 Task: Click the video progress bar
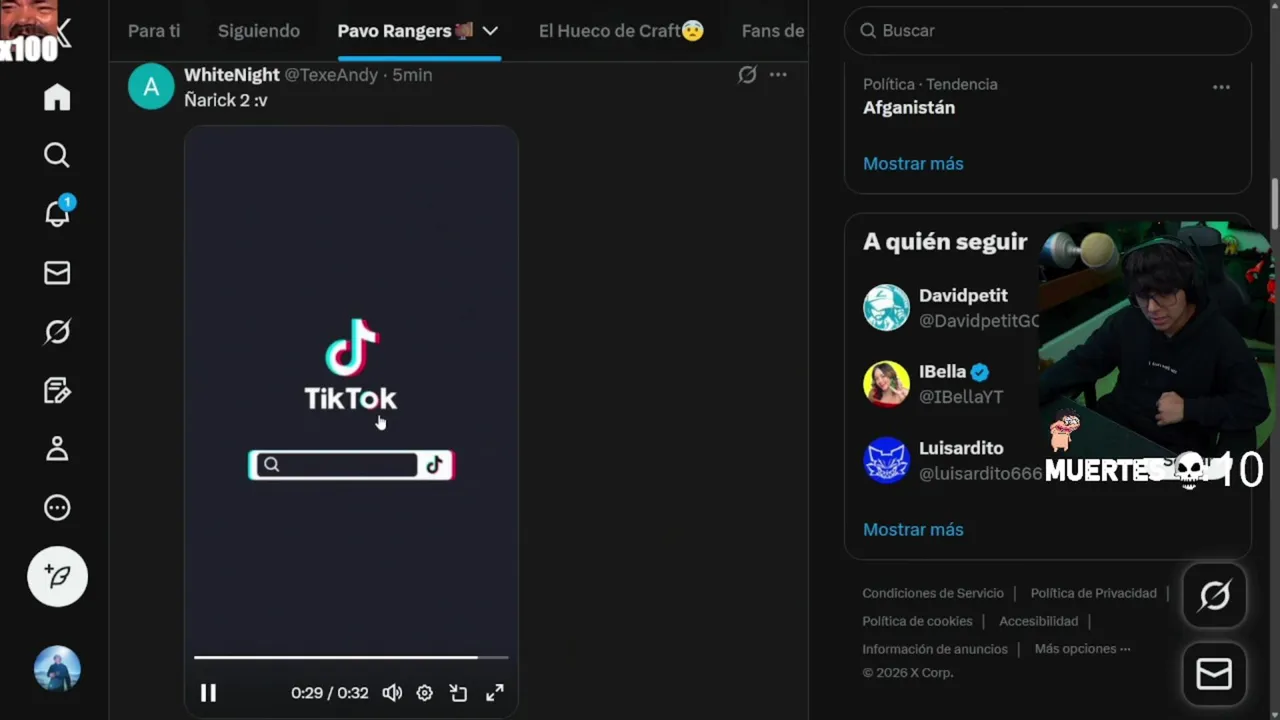tap(351, 657)
